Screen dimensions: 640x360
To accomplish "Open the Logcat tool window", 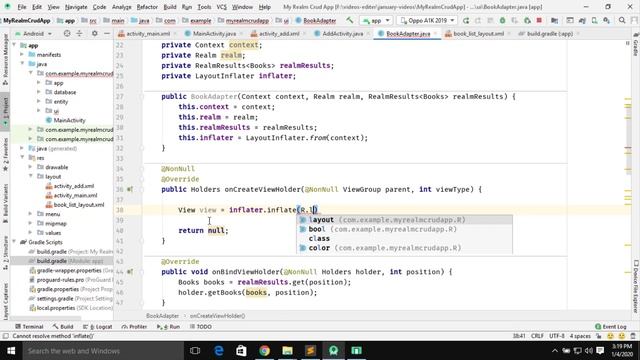I will (98, 327).
